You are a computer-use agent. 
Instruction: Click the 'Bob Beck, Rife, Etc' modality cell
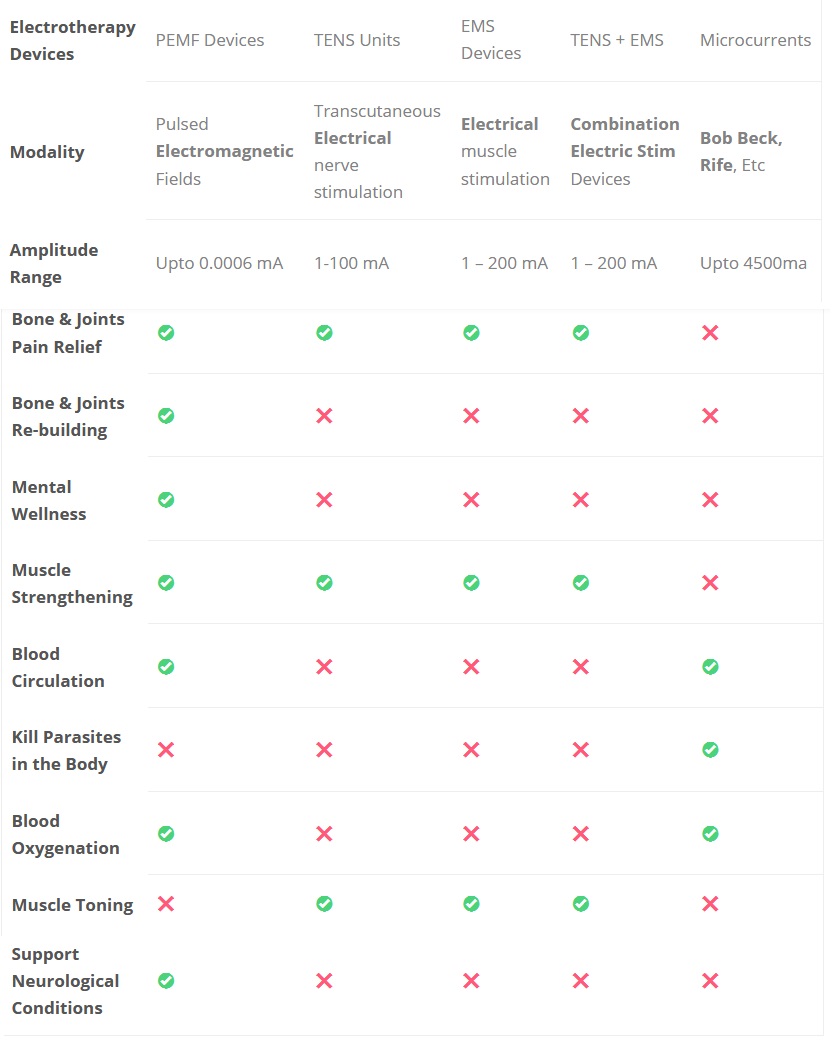click(741, 152)
